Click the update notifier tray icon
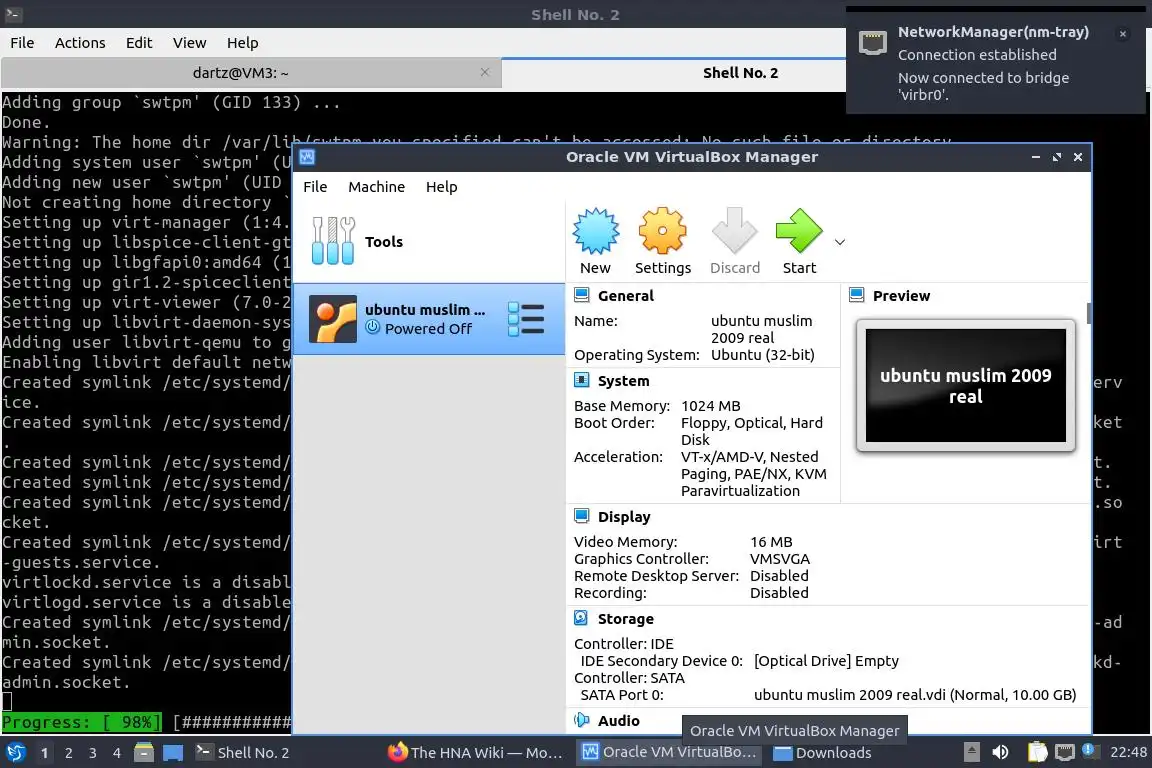 pos(1090,751)
